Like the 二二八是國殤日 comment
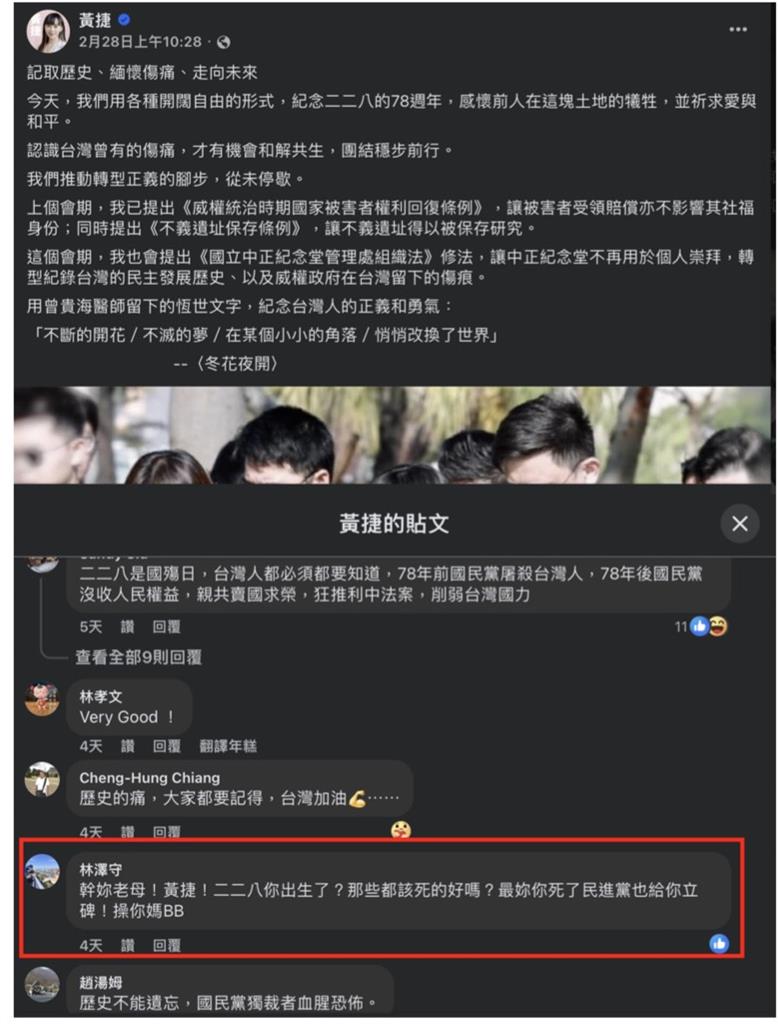The image size is (778, 1024). [x=127, y=627]
